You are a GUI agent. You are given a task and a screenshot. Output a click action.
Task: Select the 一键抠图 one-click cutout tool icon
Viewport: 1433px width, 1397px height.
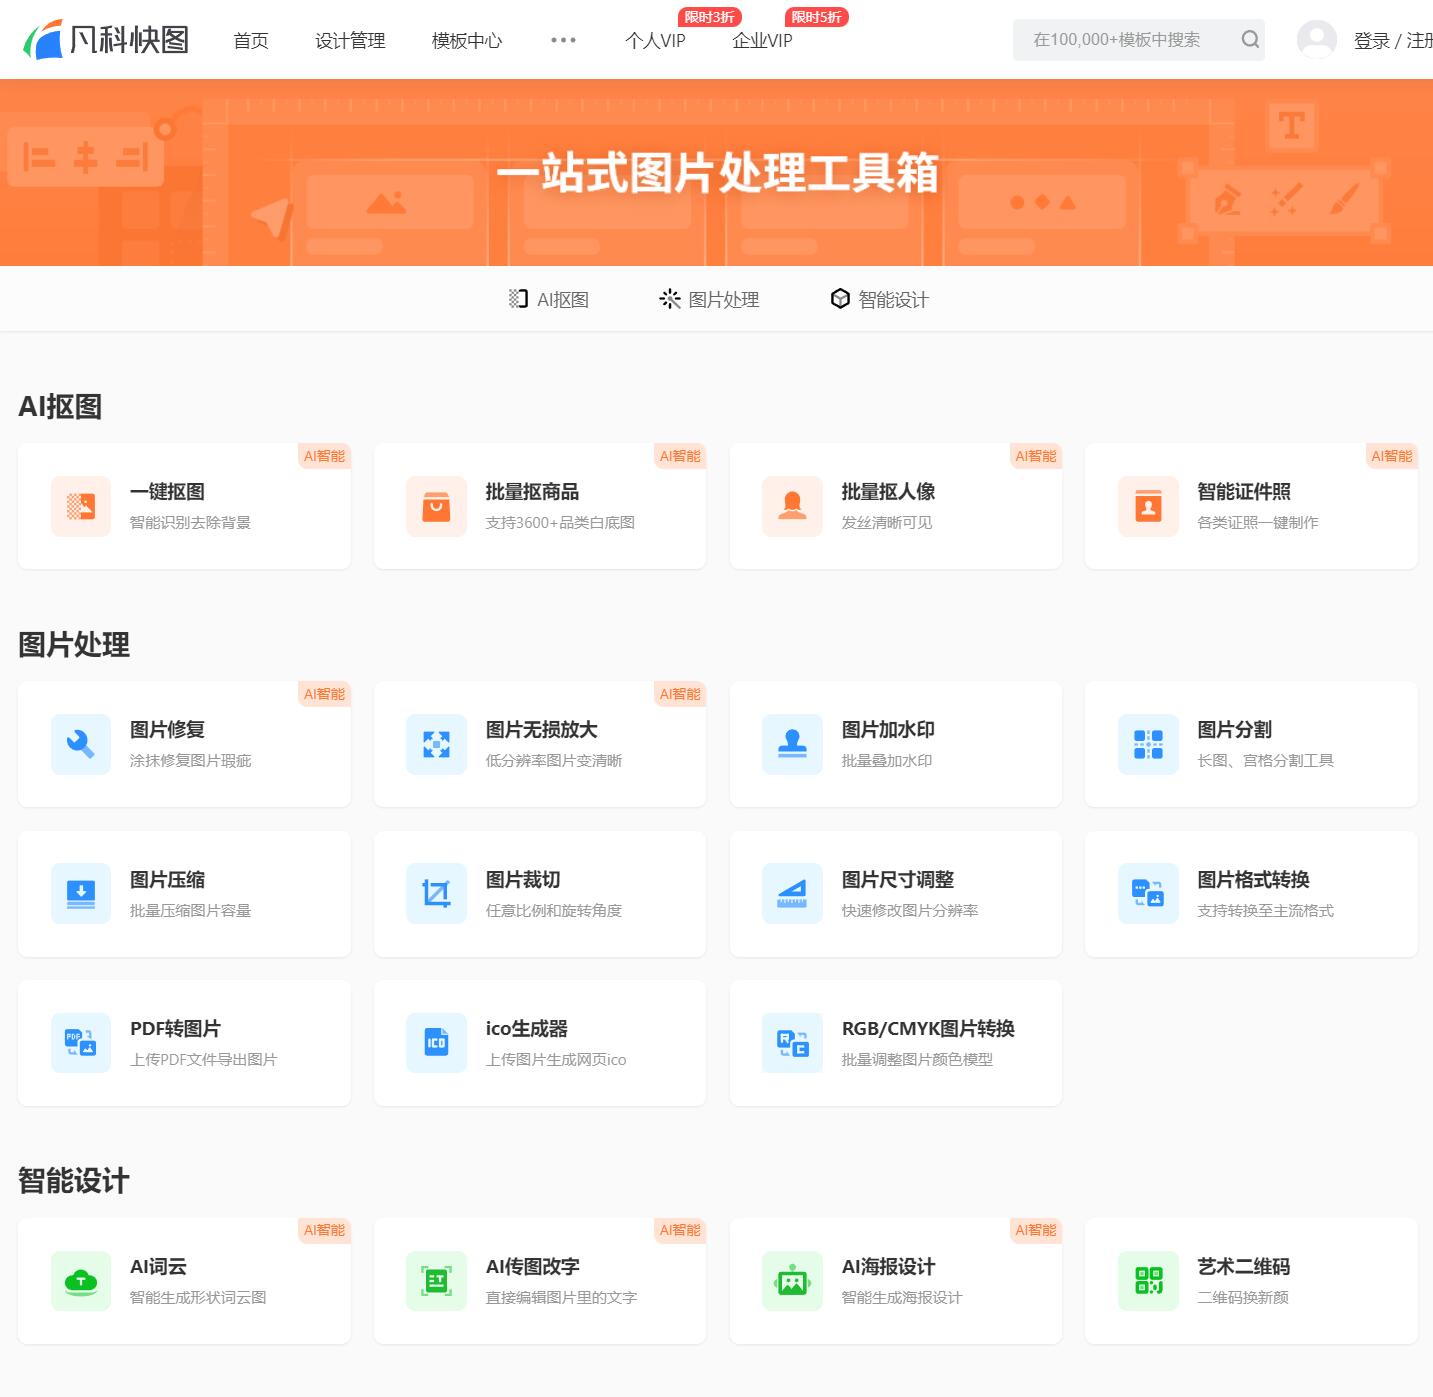[80, 506]
